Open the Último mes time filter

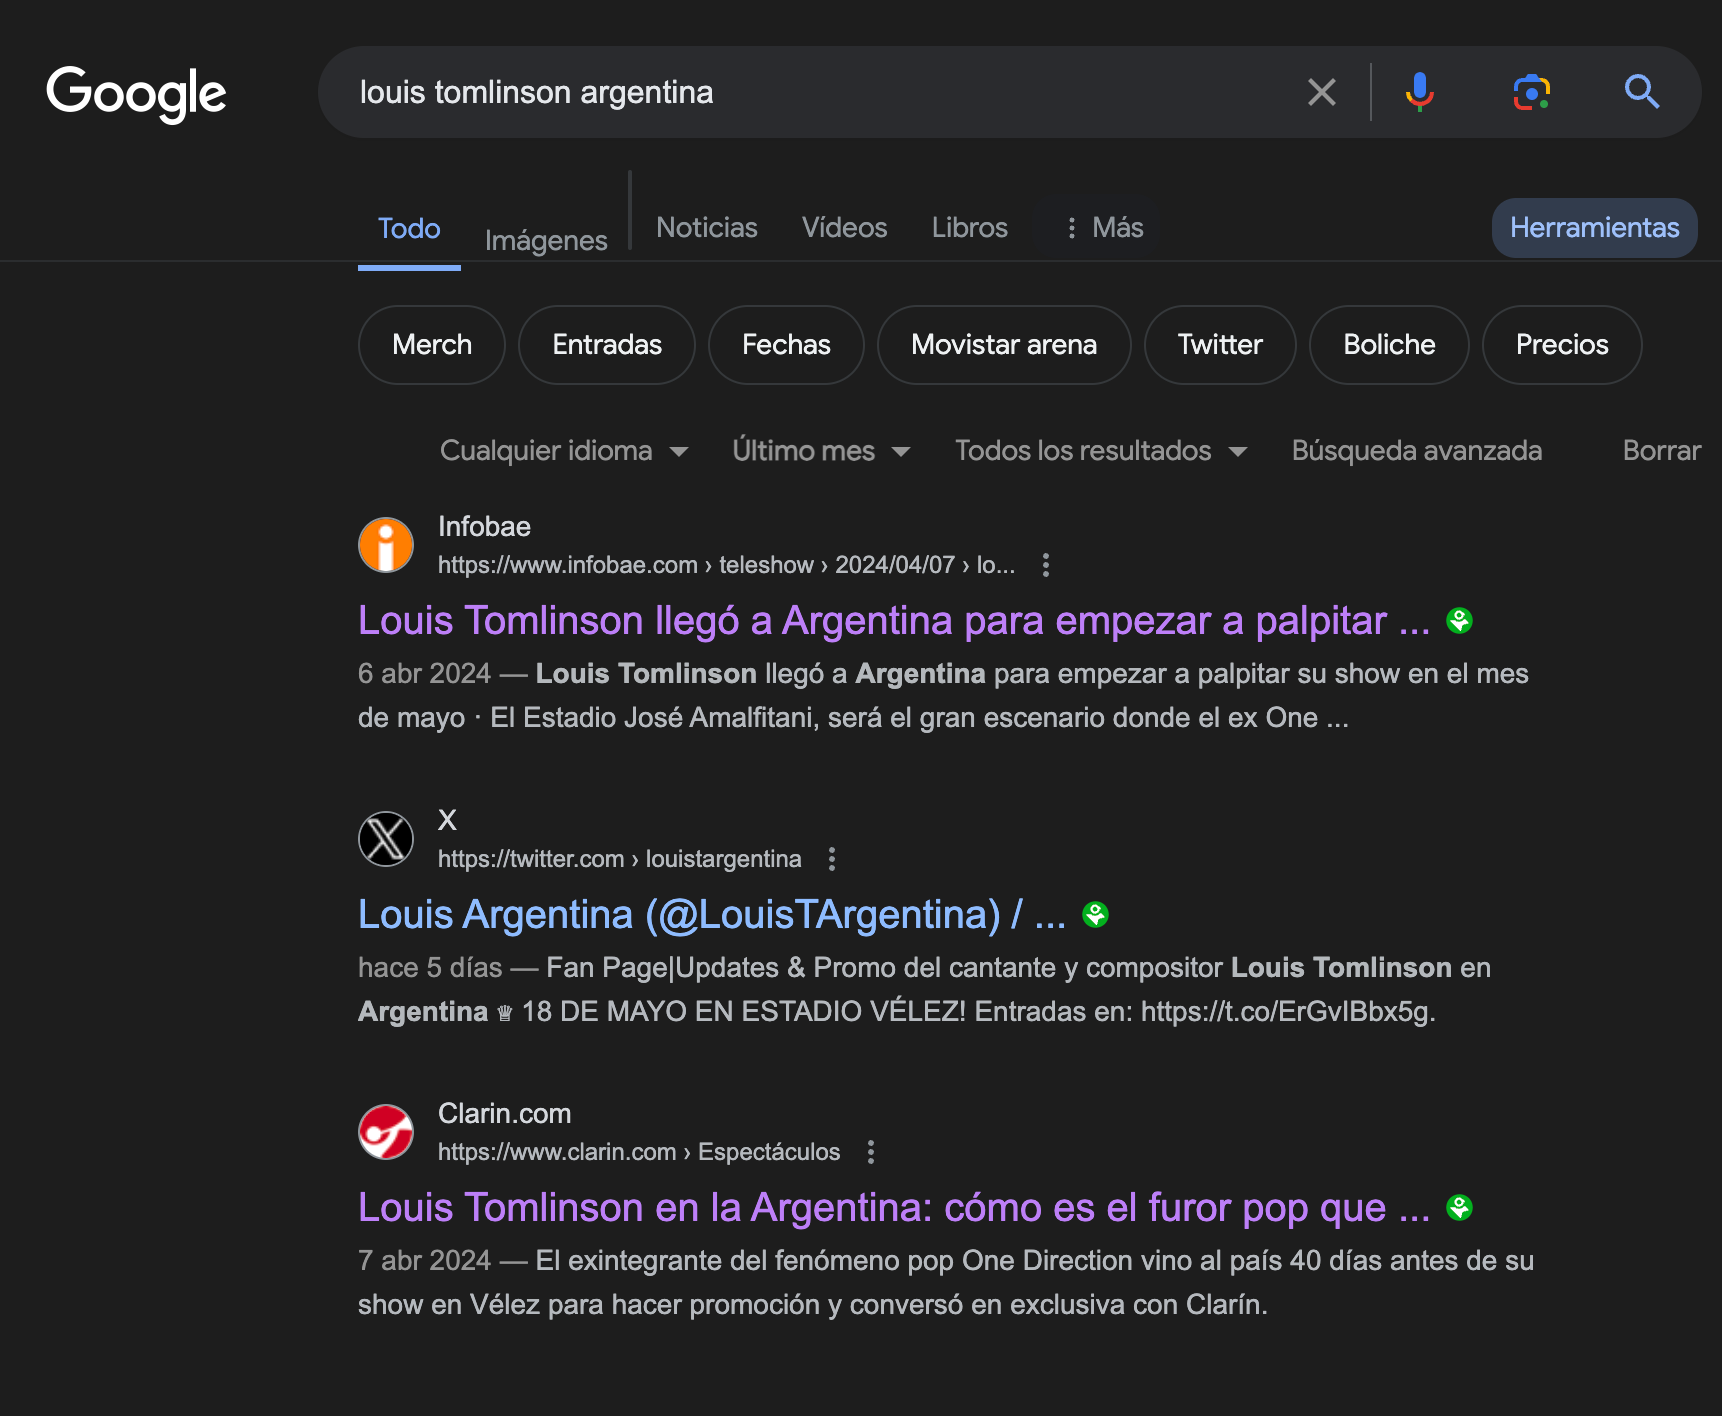[x=820, y=451]
